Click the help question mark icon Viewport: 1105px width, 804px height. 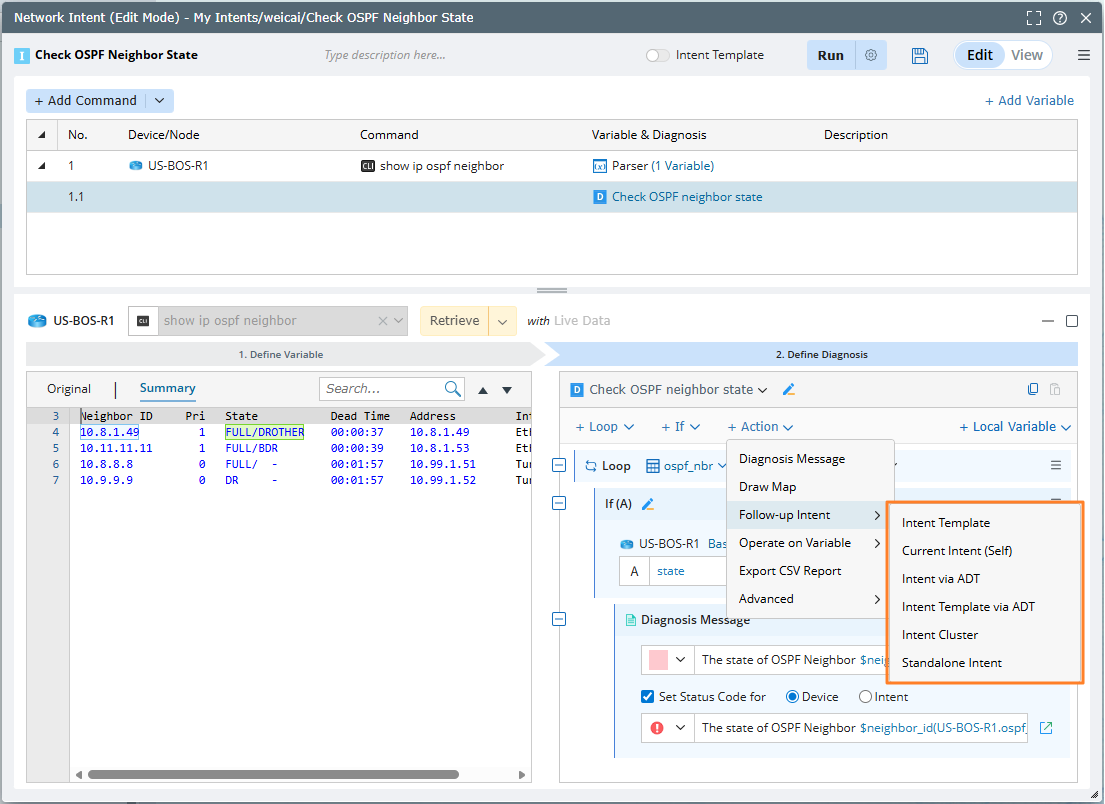(1060, 18)
